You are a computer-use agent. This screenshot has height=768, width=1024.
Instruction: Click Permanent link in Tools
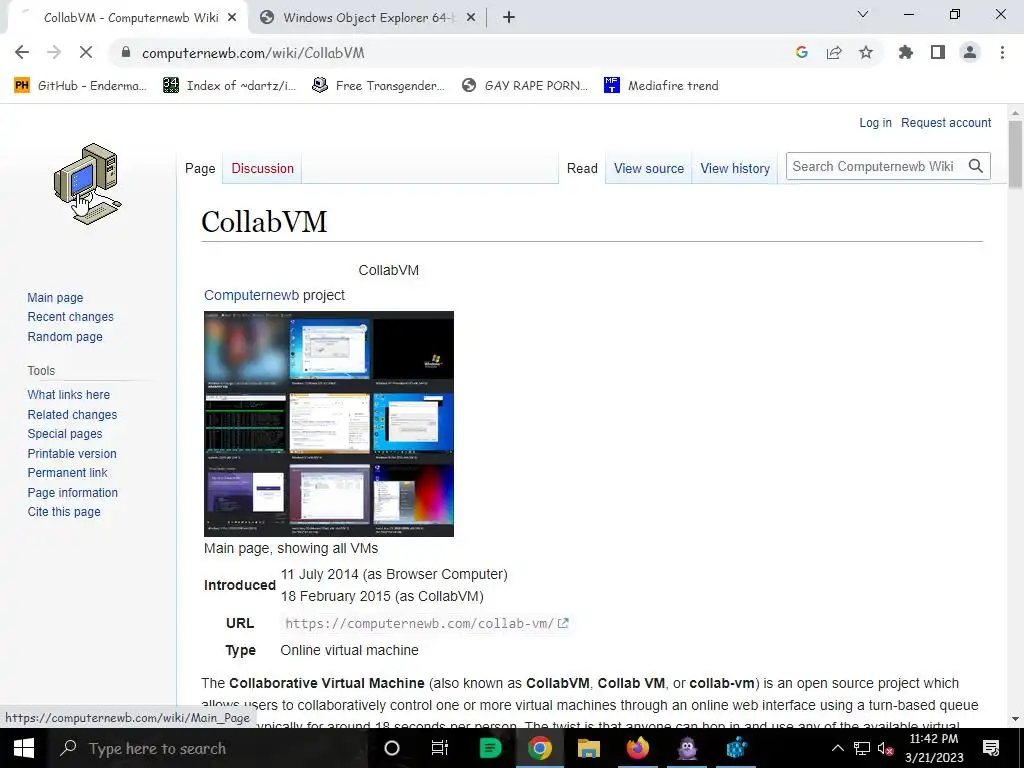67,473
